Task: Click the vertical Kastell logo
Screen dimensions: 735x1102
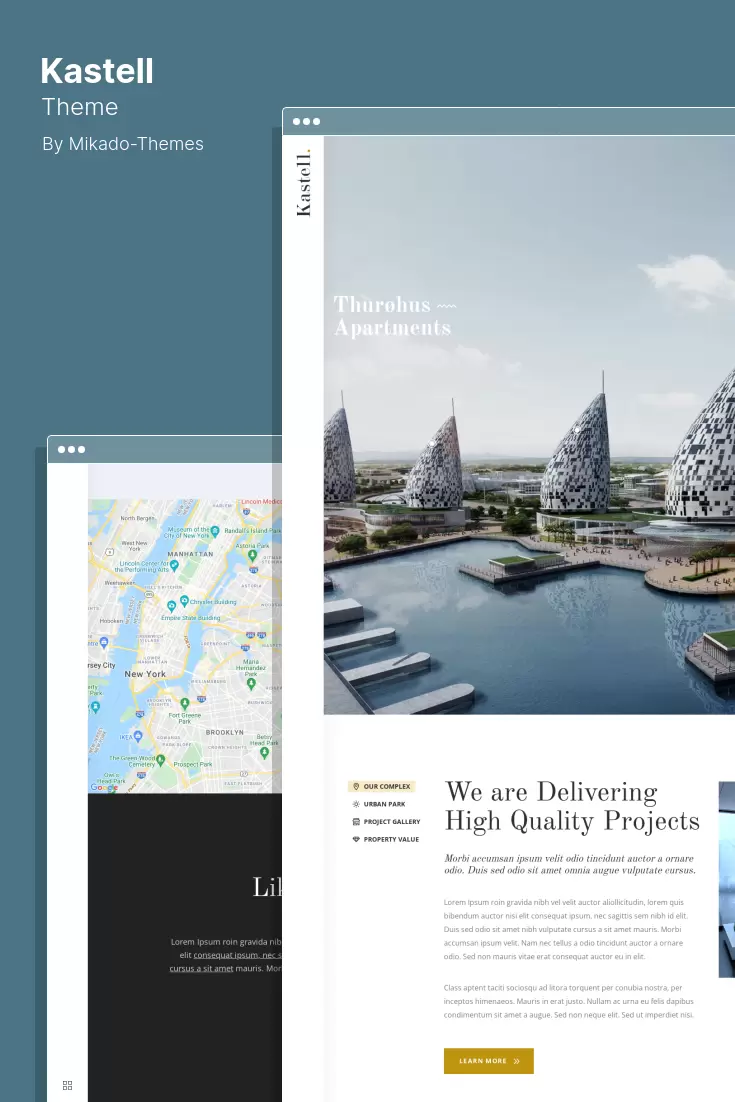Action: tap(304, 183)
